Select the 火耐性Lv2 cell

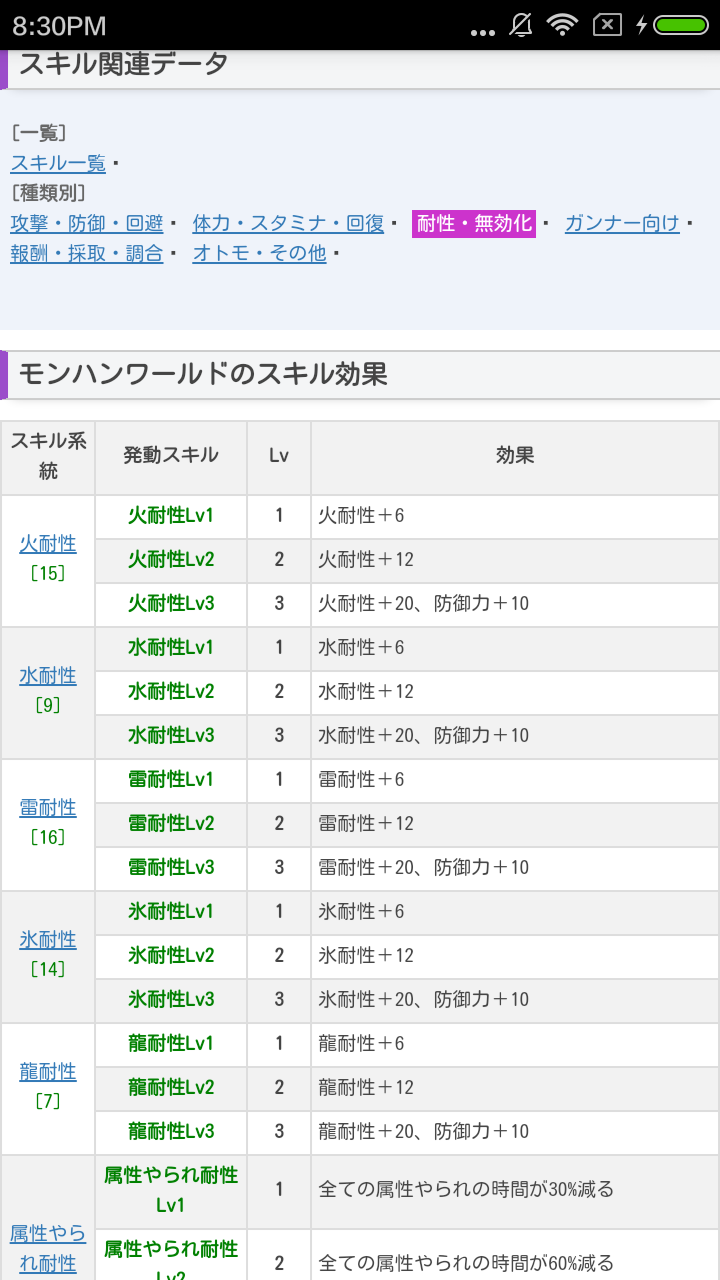coord(171,560)
